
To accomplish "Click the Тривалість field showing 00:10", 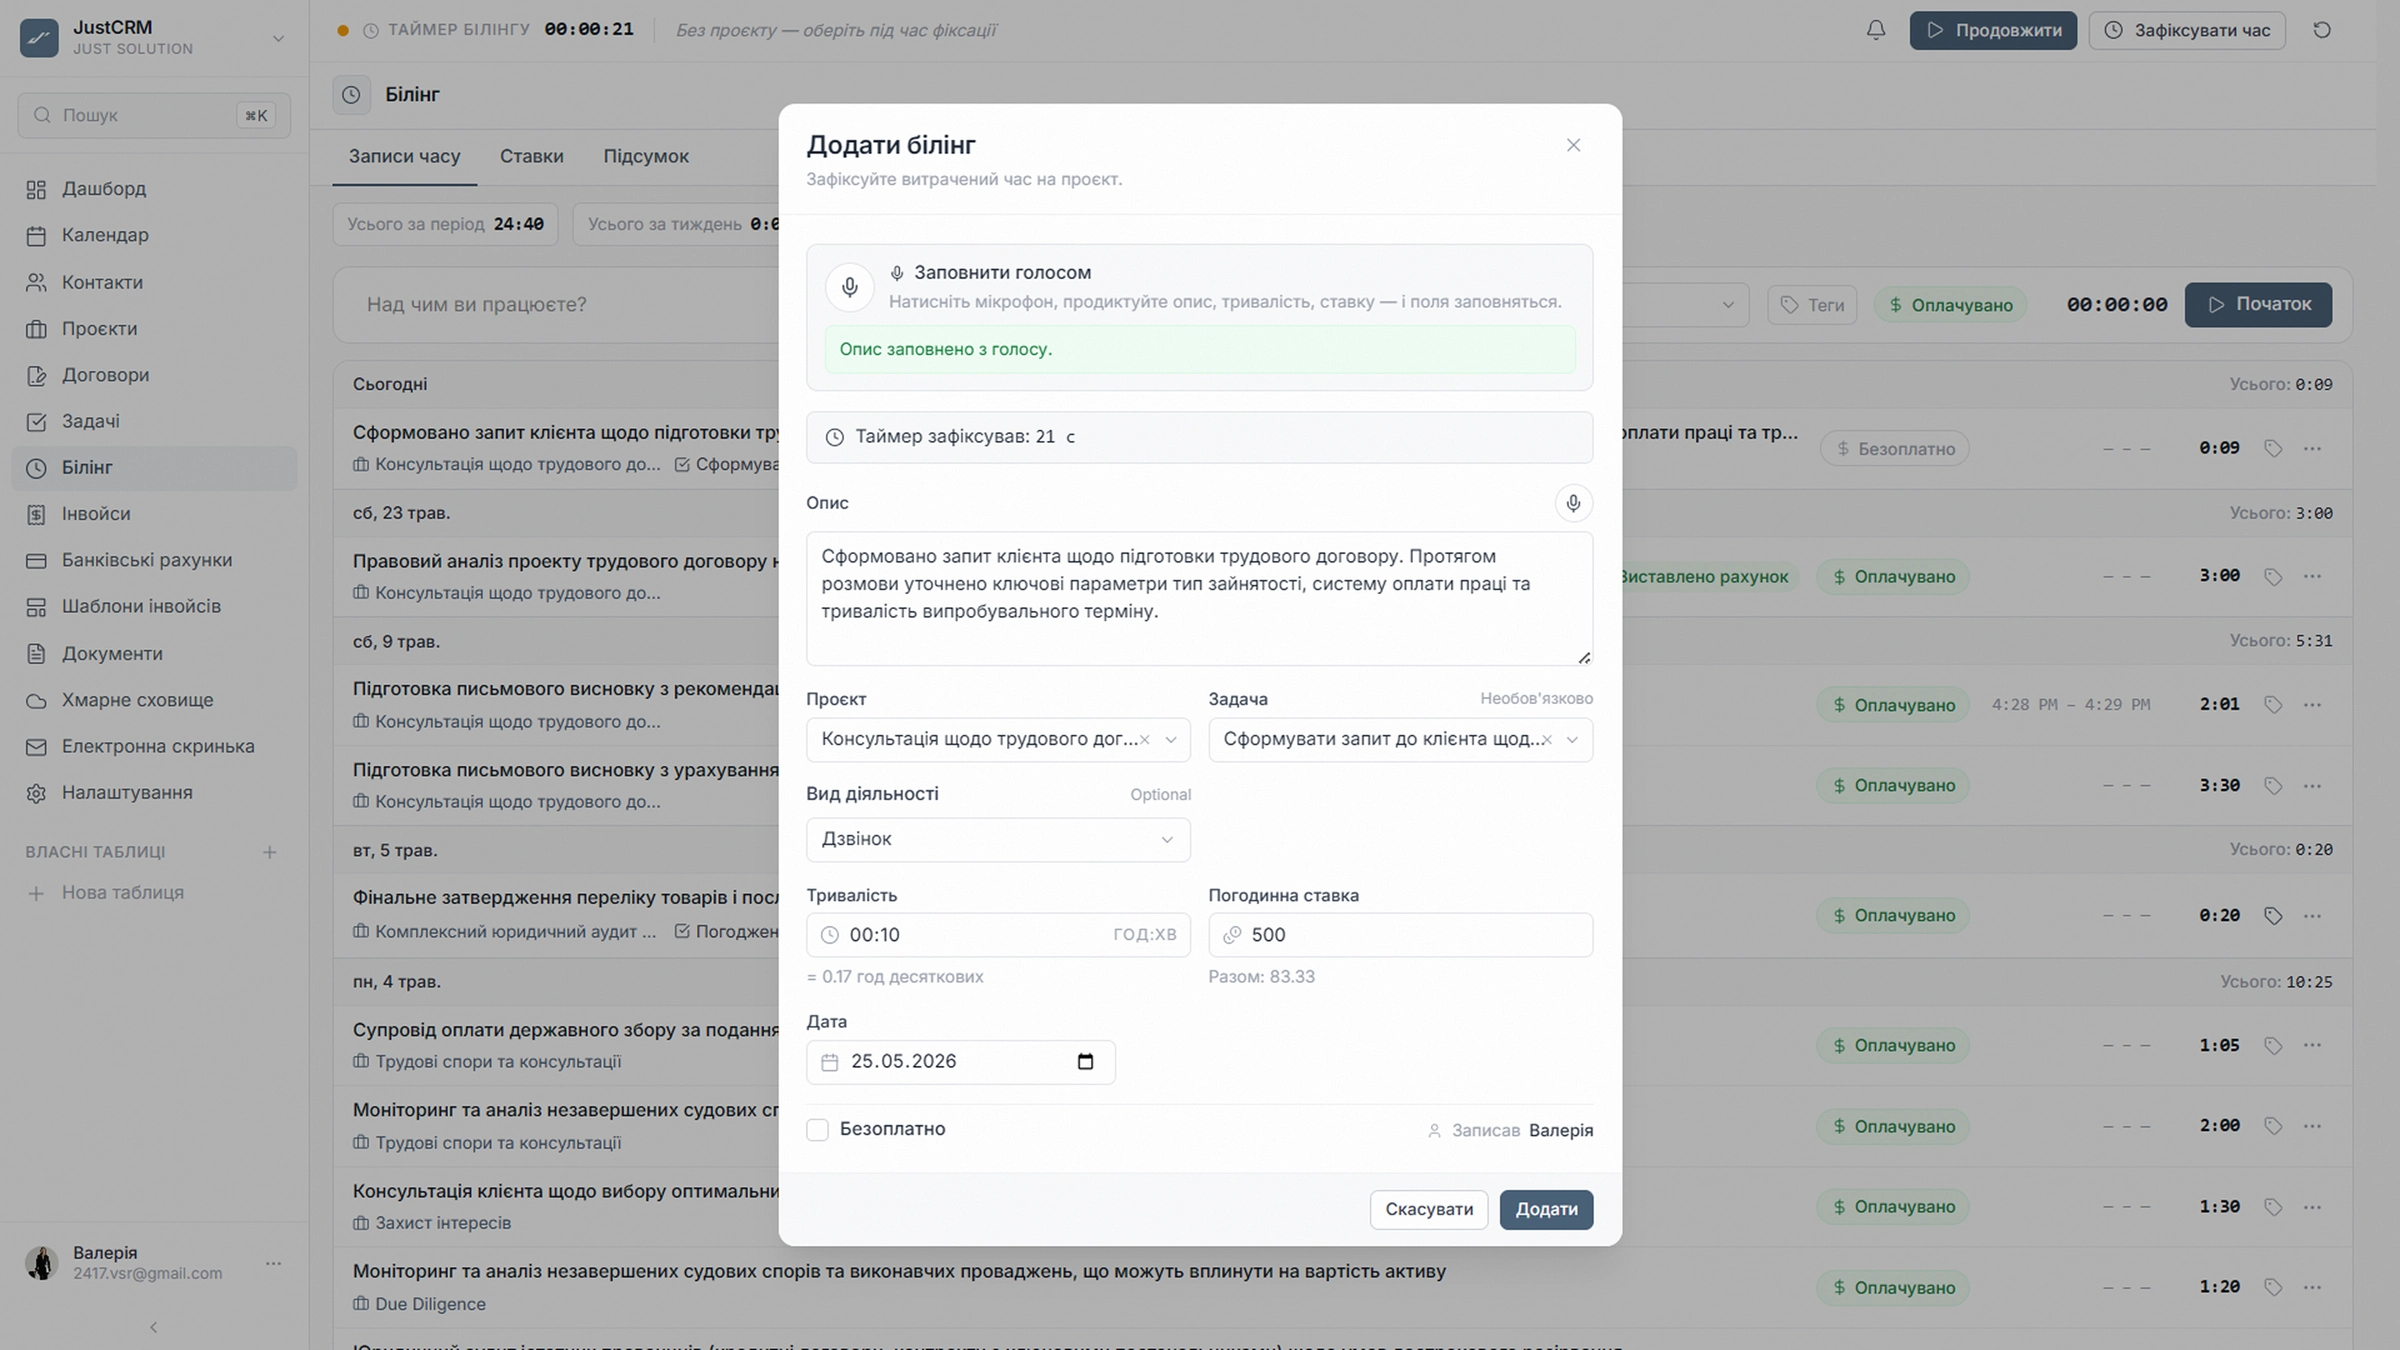I will click(x=998, y=935).
